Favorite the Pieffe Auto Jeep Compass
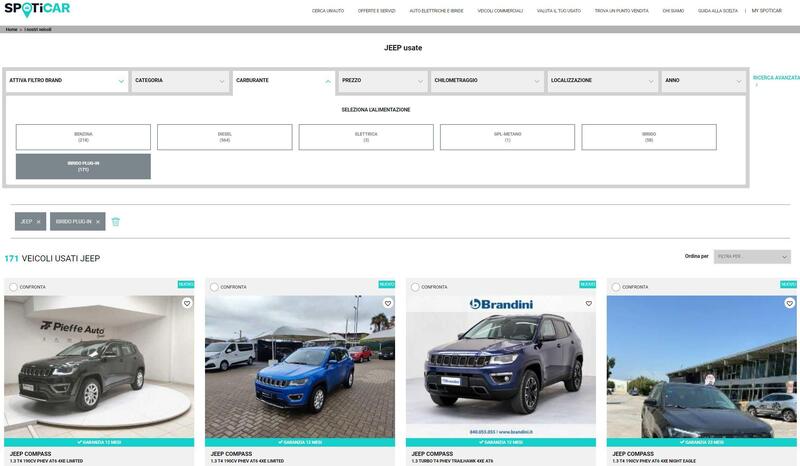Screen dimensions: 800x466 (187, 303)
